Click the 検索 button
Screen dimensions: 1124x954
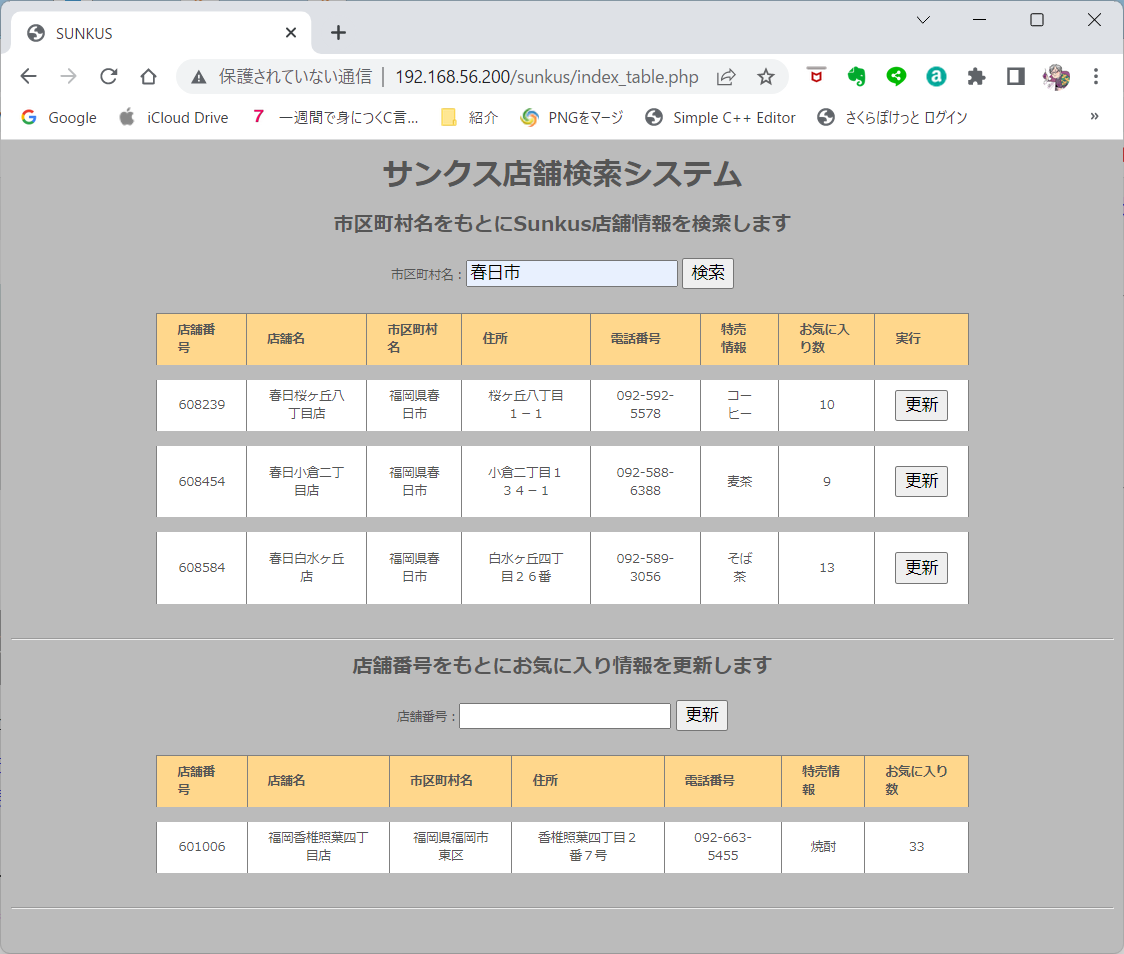708,273
